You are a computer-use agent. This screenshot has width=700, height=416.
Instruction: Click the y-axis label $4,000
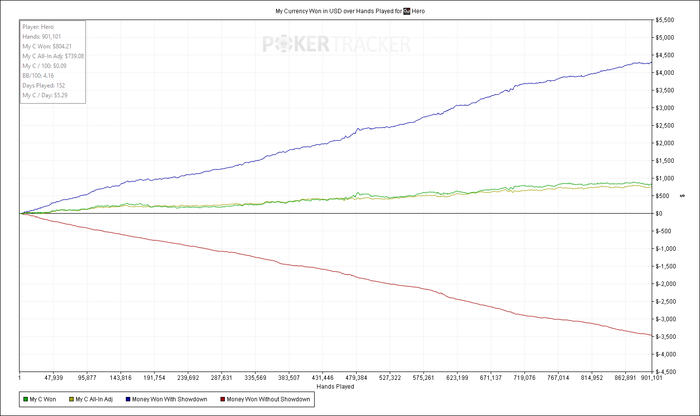click(x=665, y=73)
